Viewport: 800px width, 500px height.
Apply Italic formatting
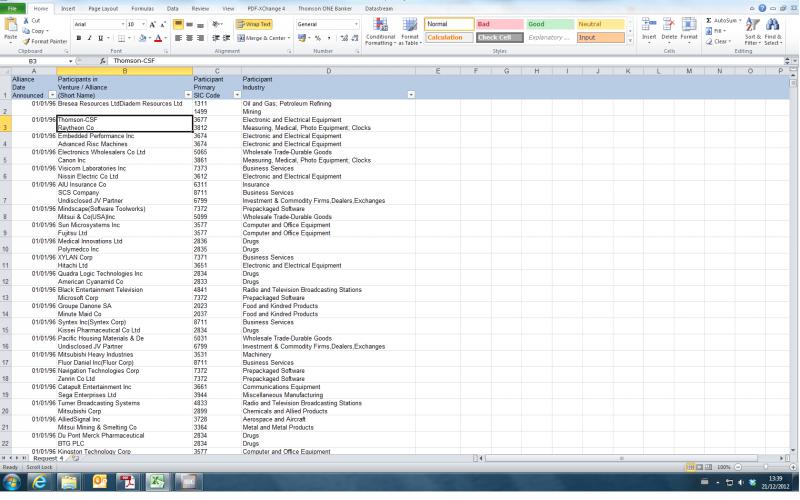click(89, 38)
